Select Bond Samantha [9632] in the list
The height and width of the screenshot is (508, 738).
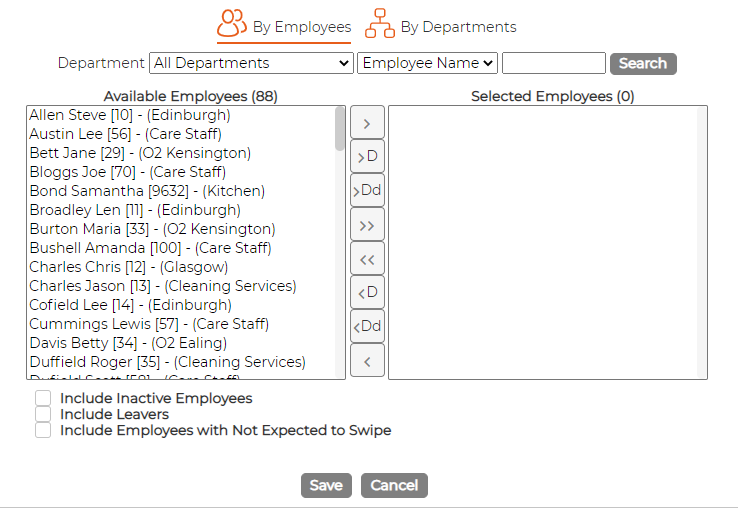point(147,191)
